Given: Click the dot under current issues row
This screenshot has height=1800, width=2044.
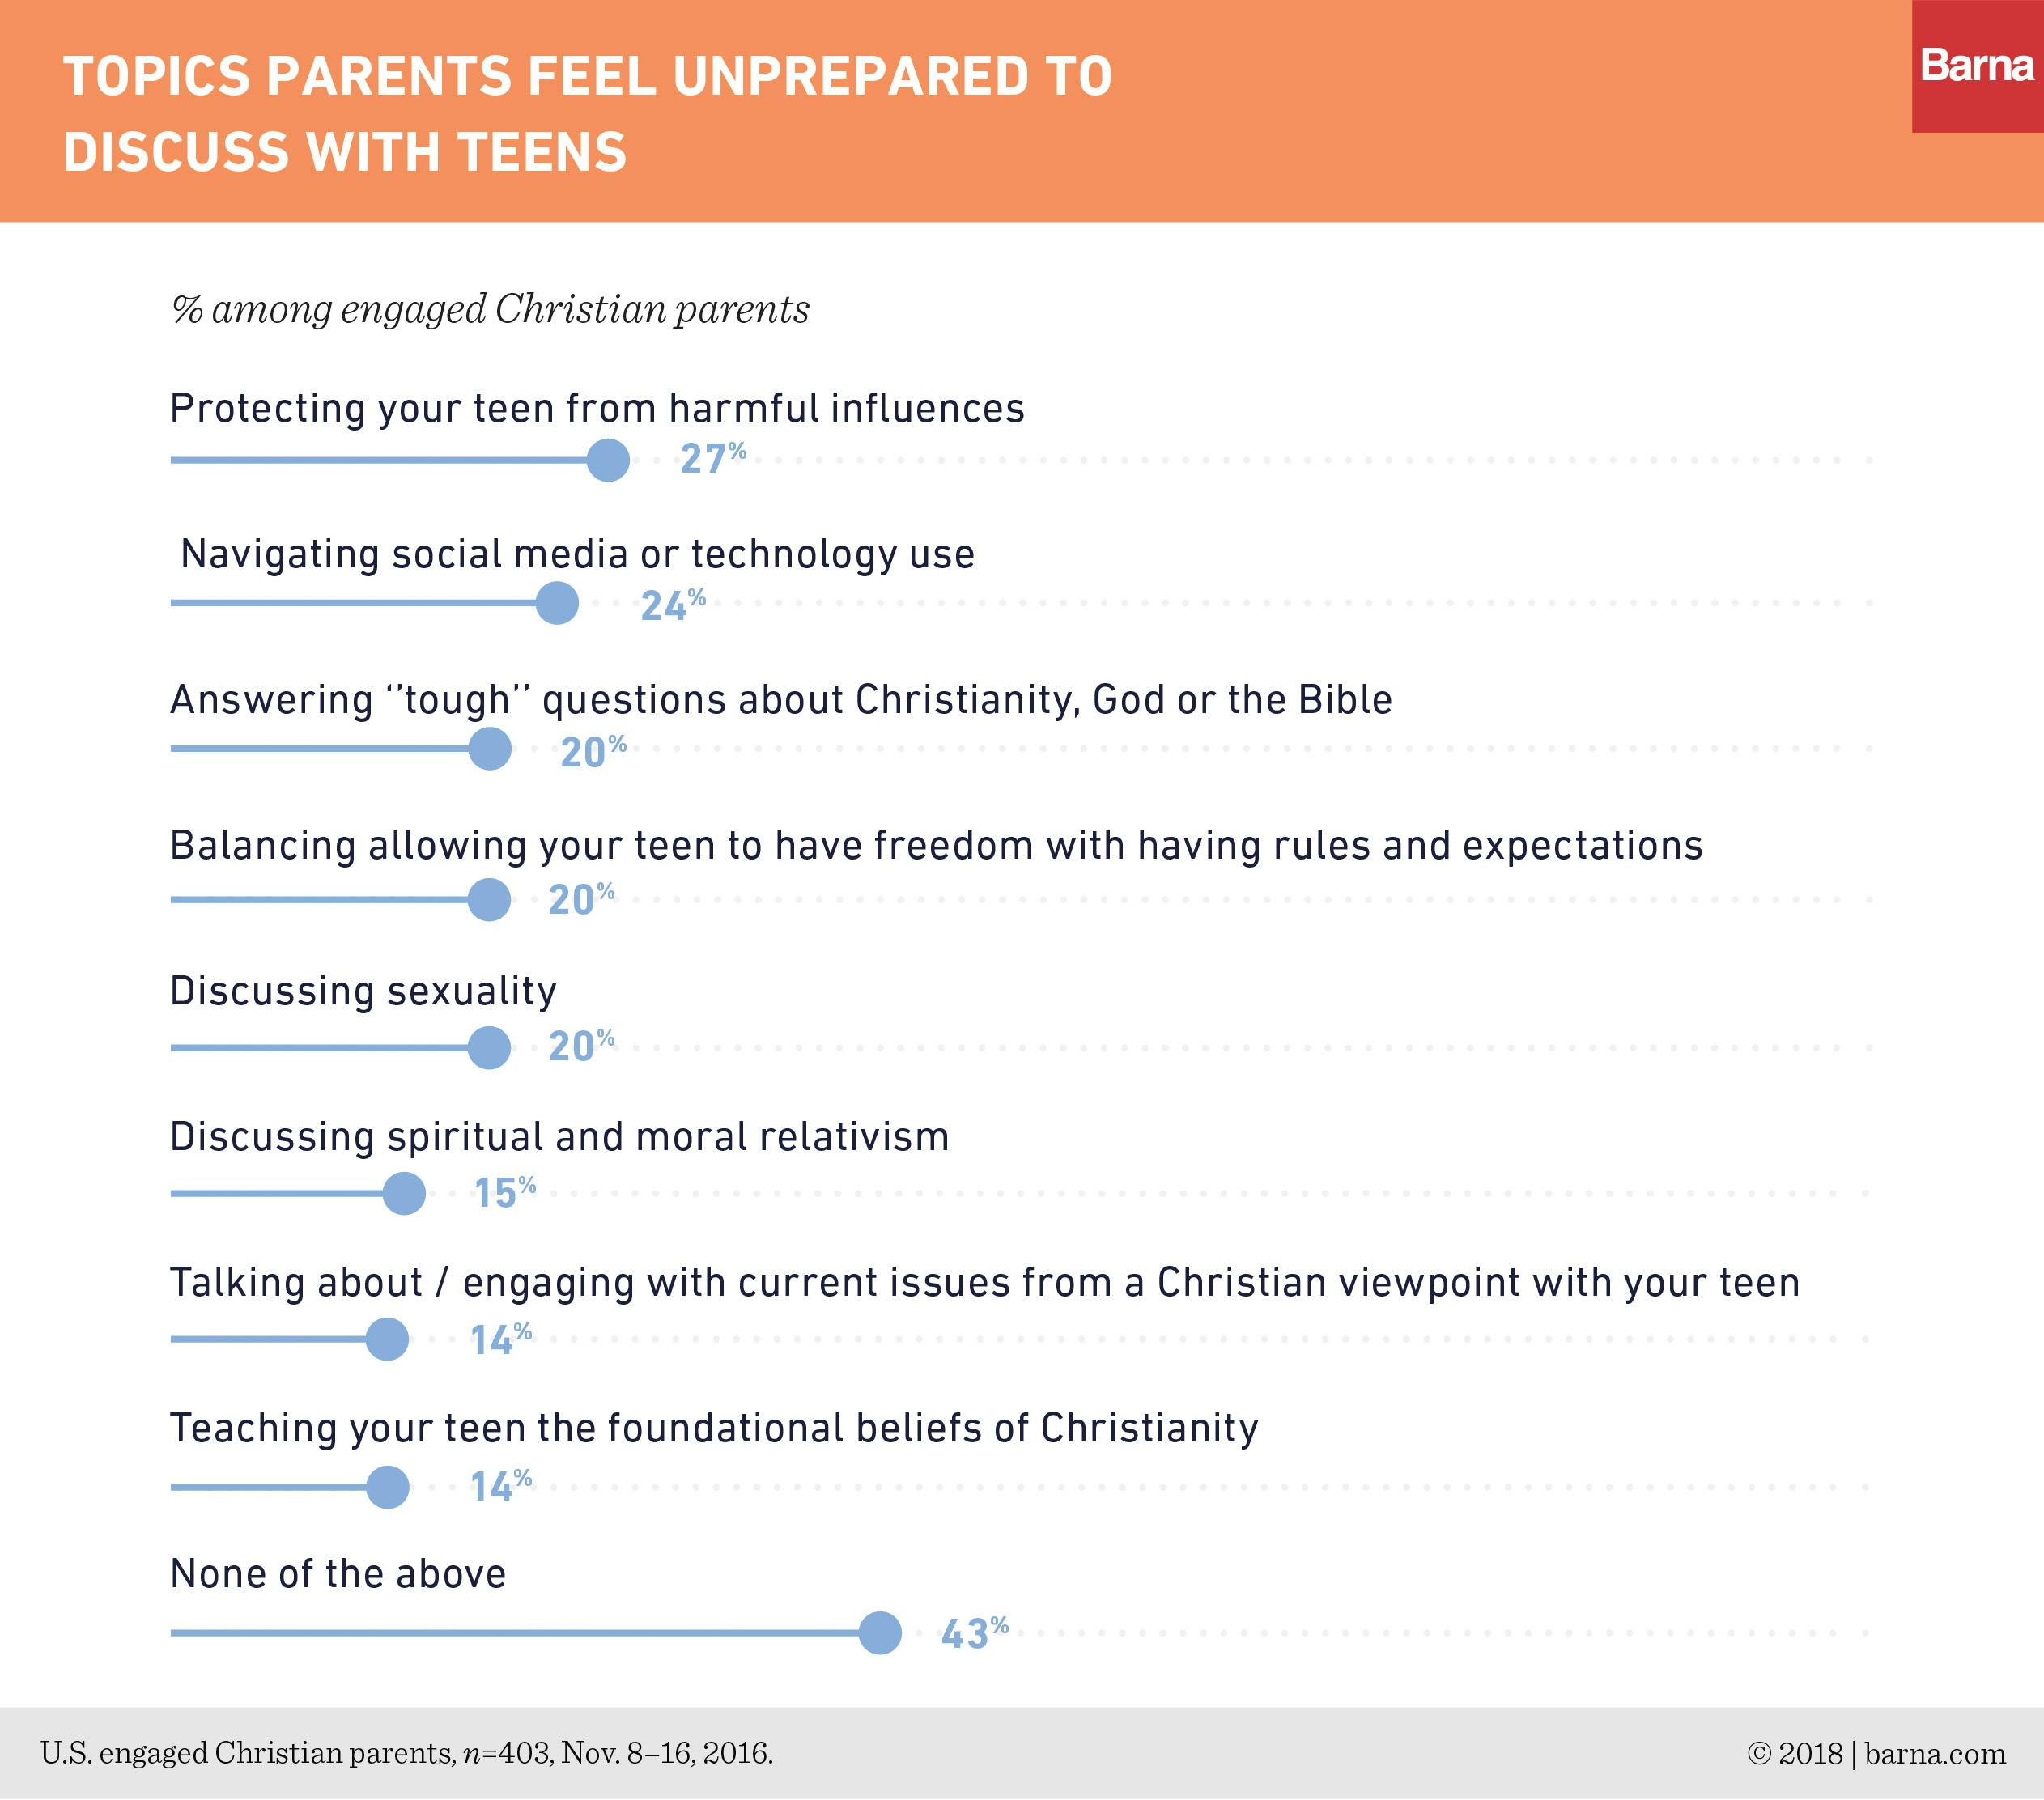Looking at the screenshot, I should point(387,1339).
